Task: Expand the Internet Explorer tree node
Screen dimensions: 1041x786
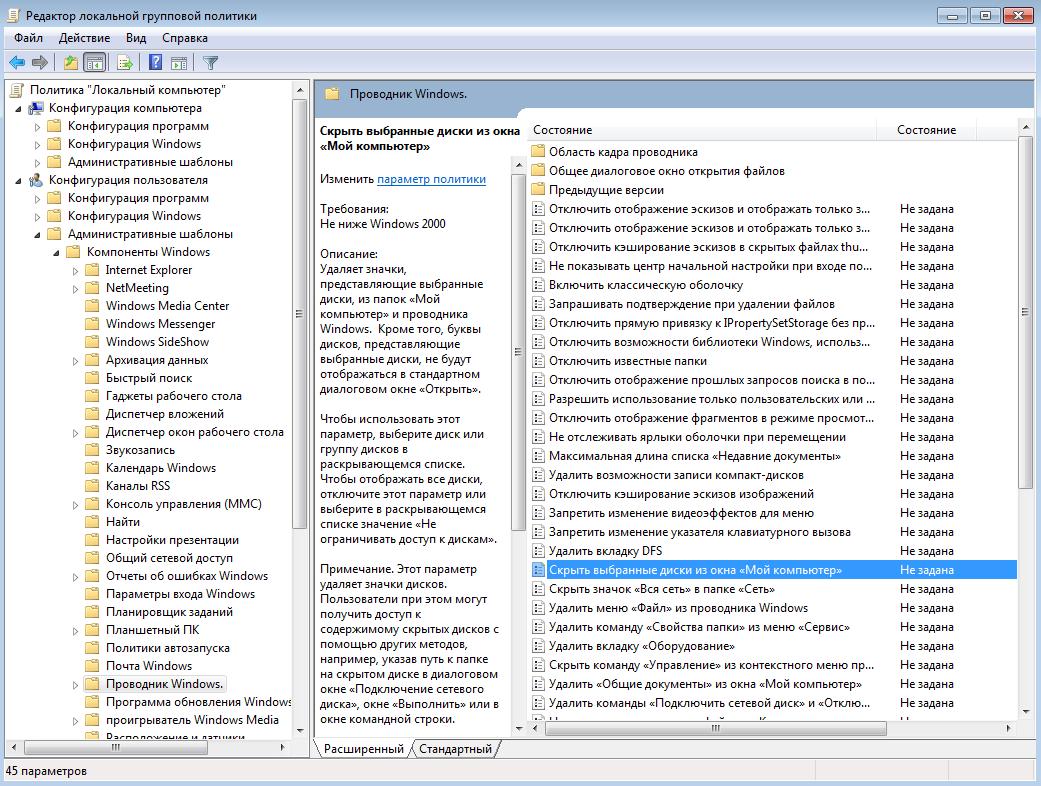Action: pos(75,270)
